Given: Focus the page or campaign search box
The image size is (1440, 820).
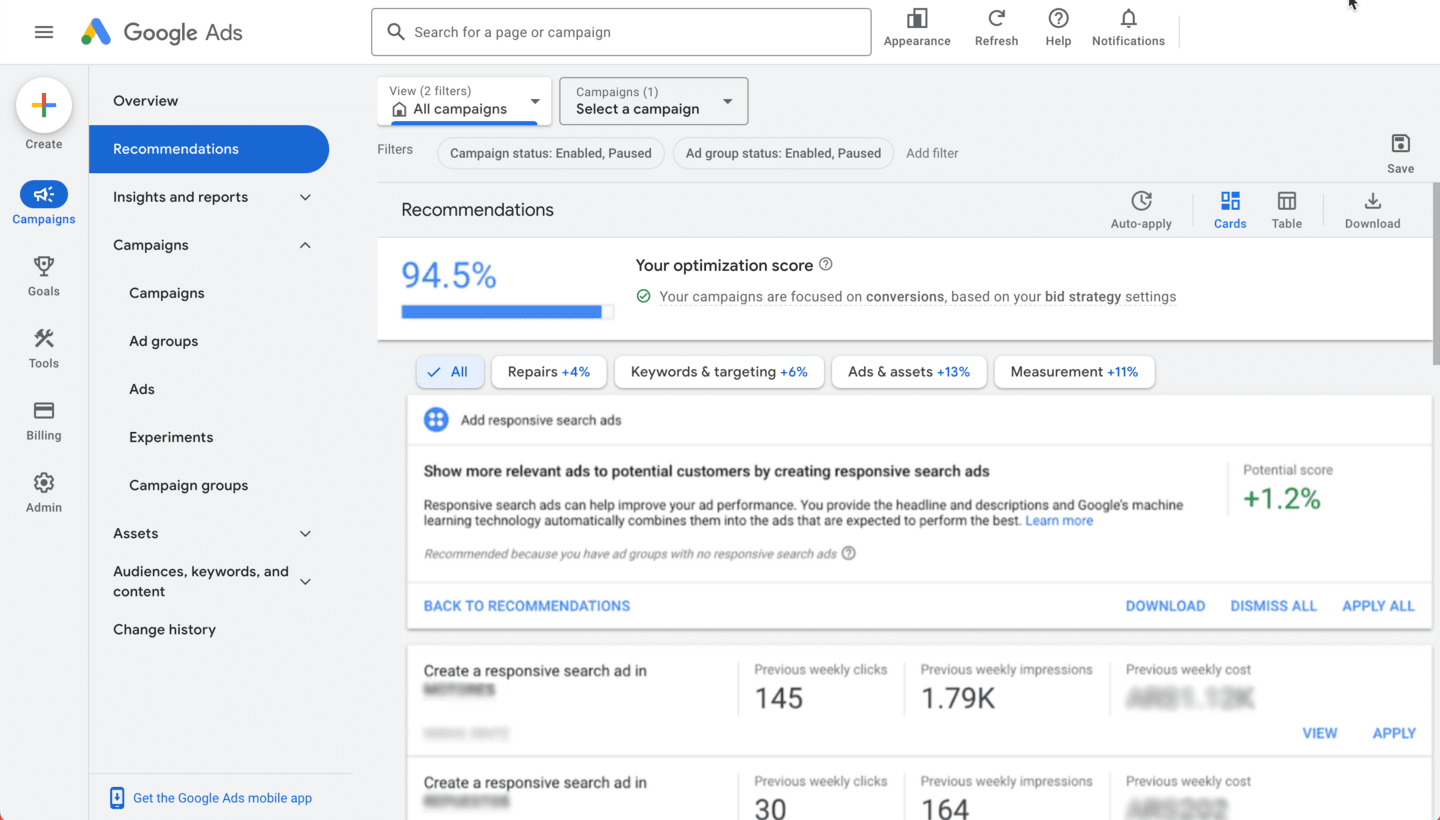Looking at the screenshot, I should point(621,32).
